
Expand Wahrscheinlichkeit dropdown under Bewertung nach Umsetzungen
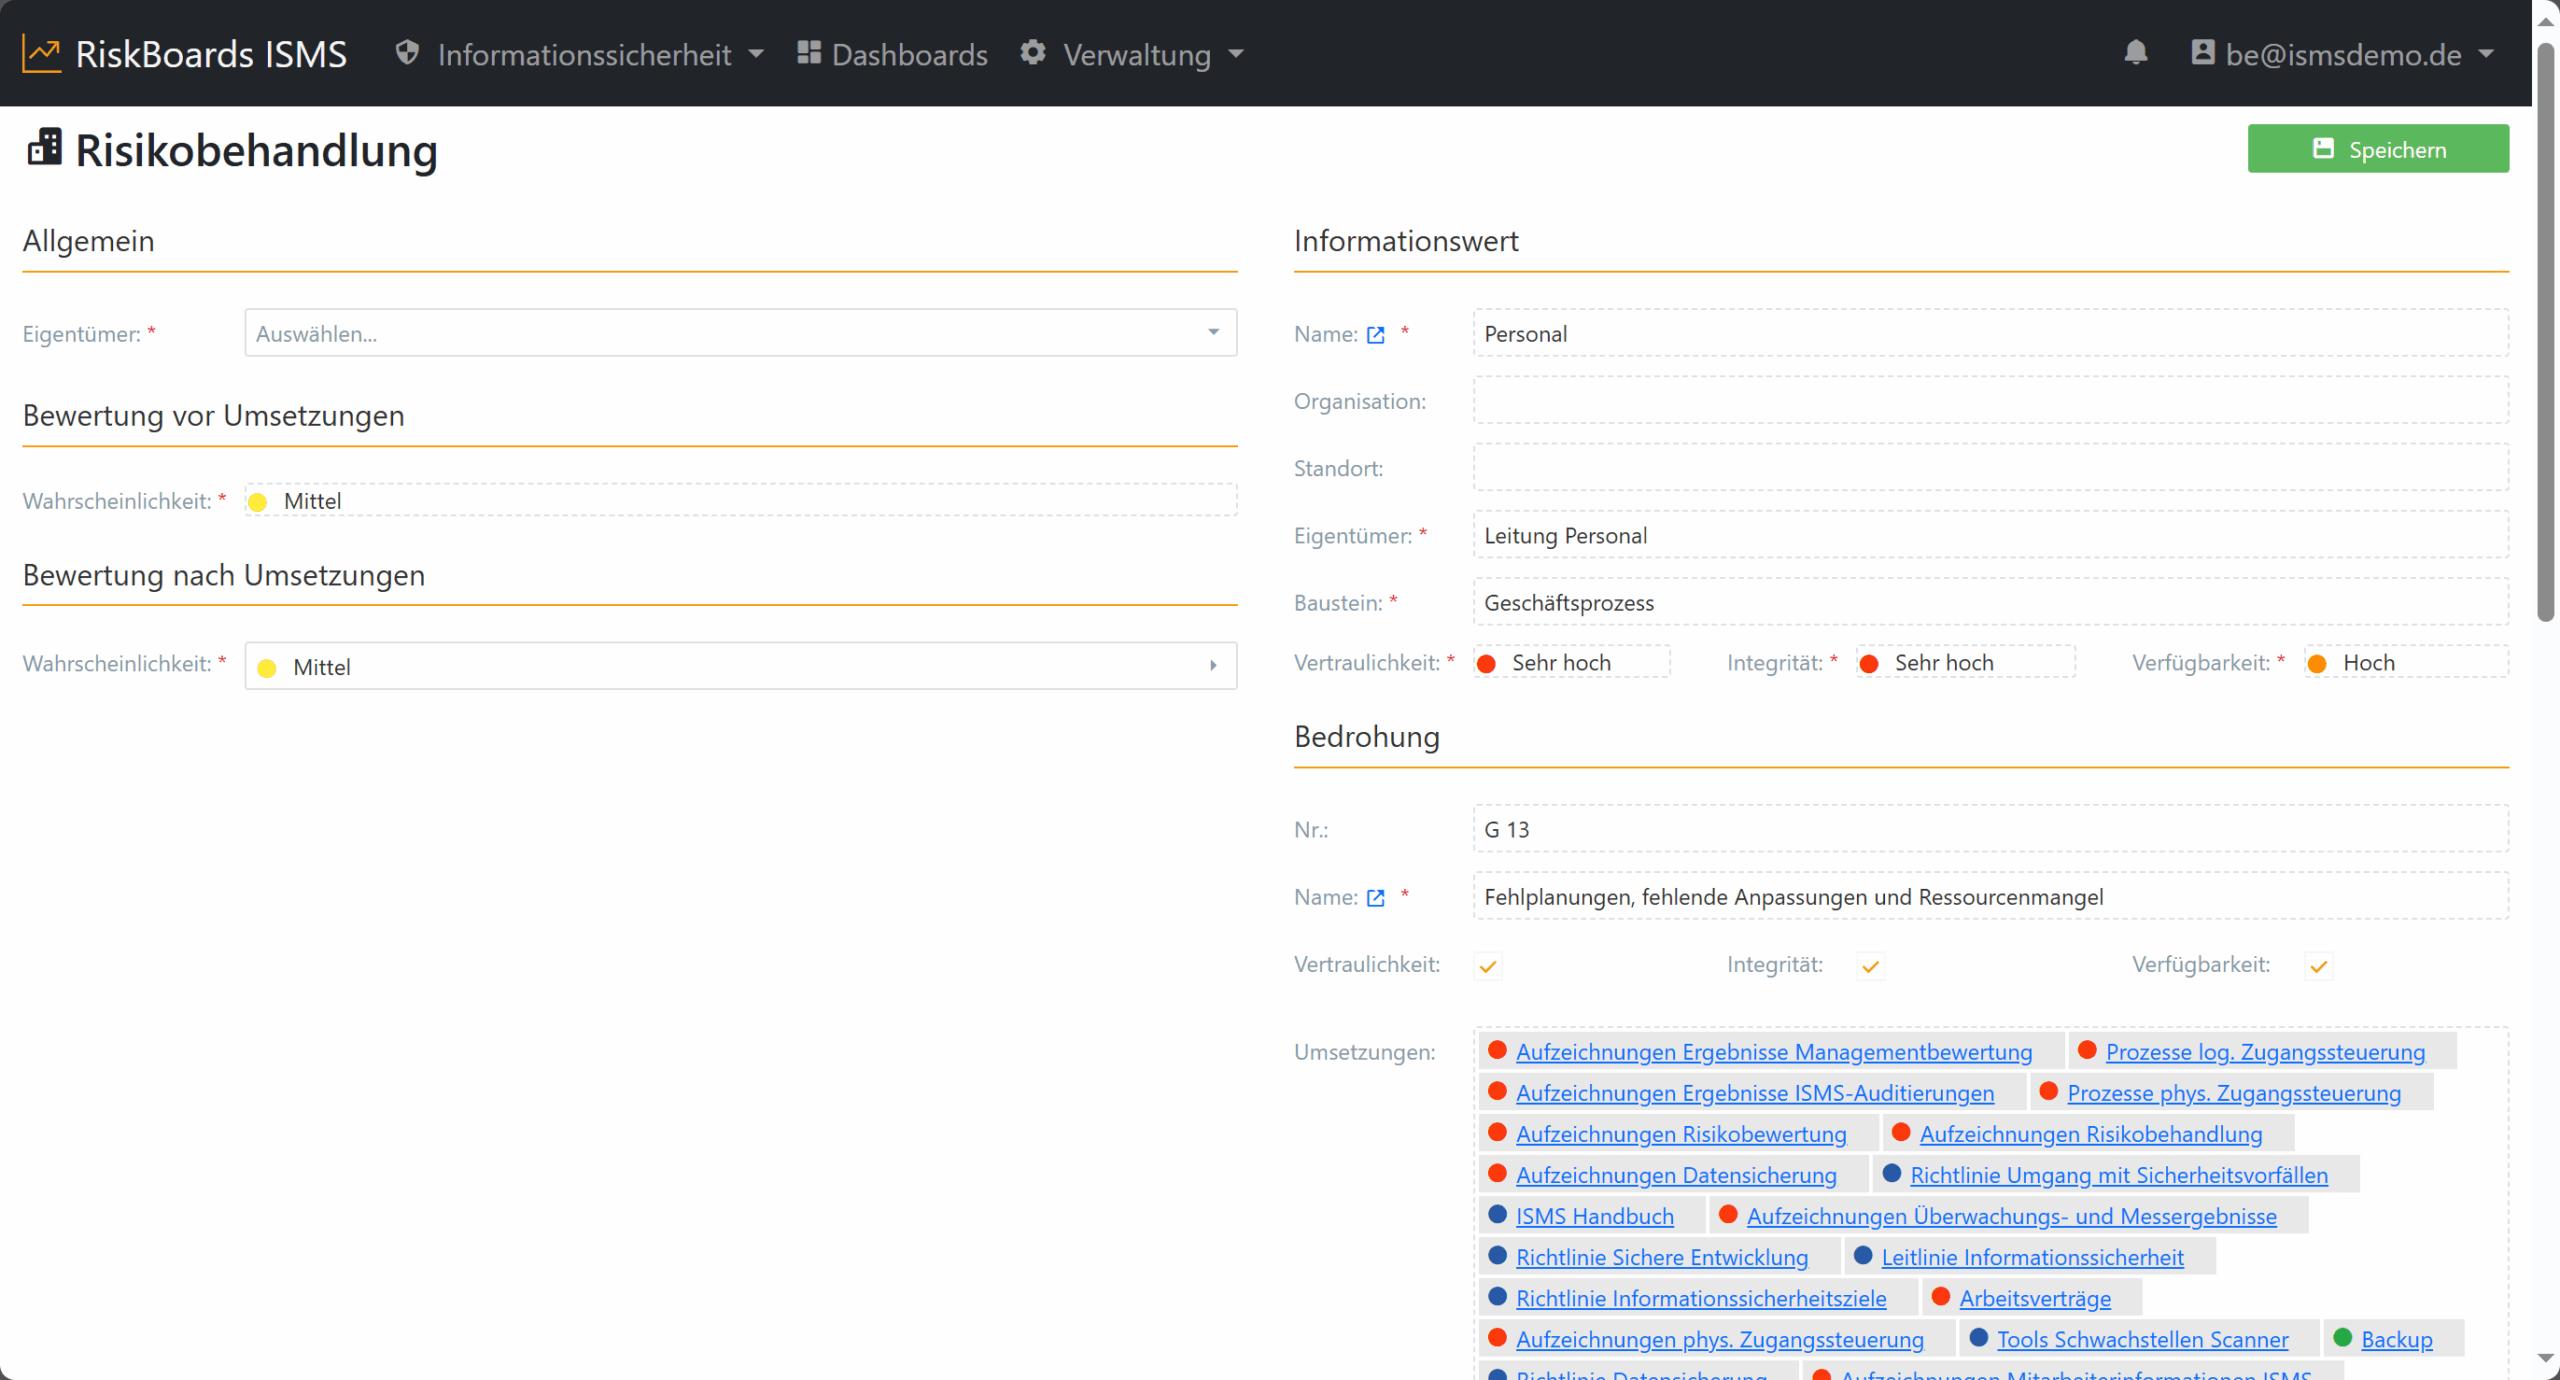(740, 666)
